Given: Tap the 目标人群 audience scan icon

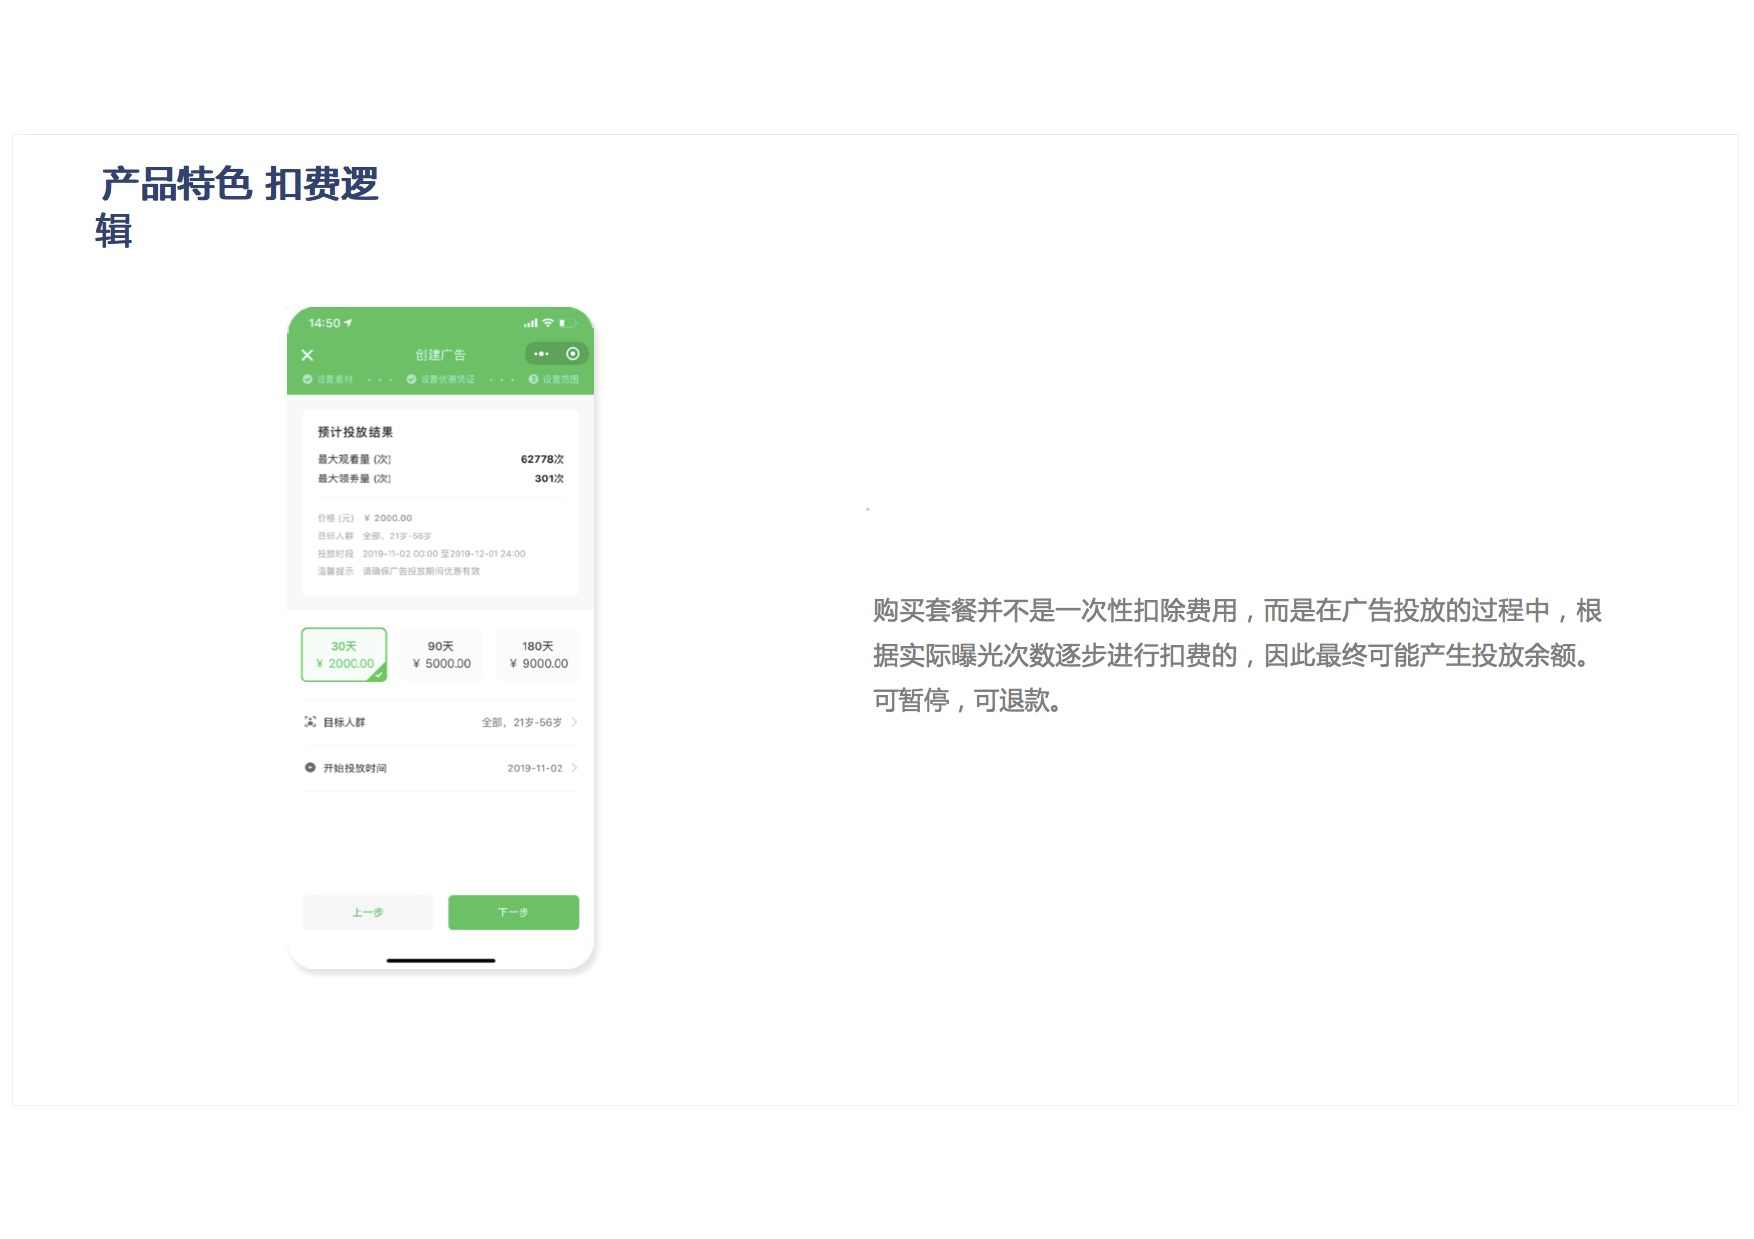Looking at the screenshot, I should pyautogui.click(x=310, y=722).
